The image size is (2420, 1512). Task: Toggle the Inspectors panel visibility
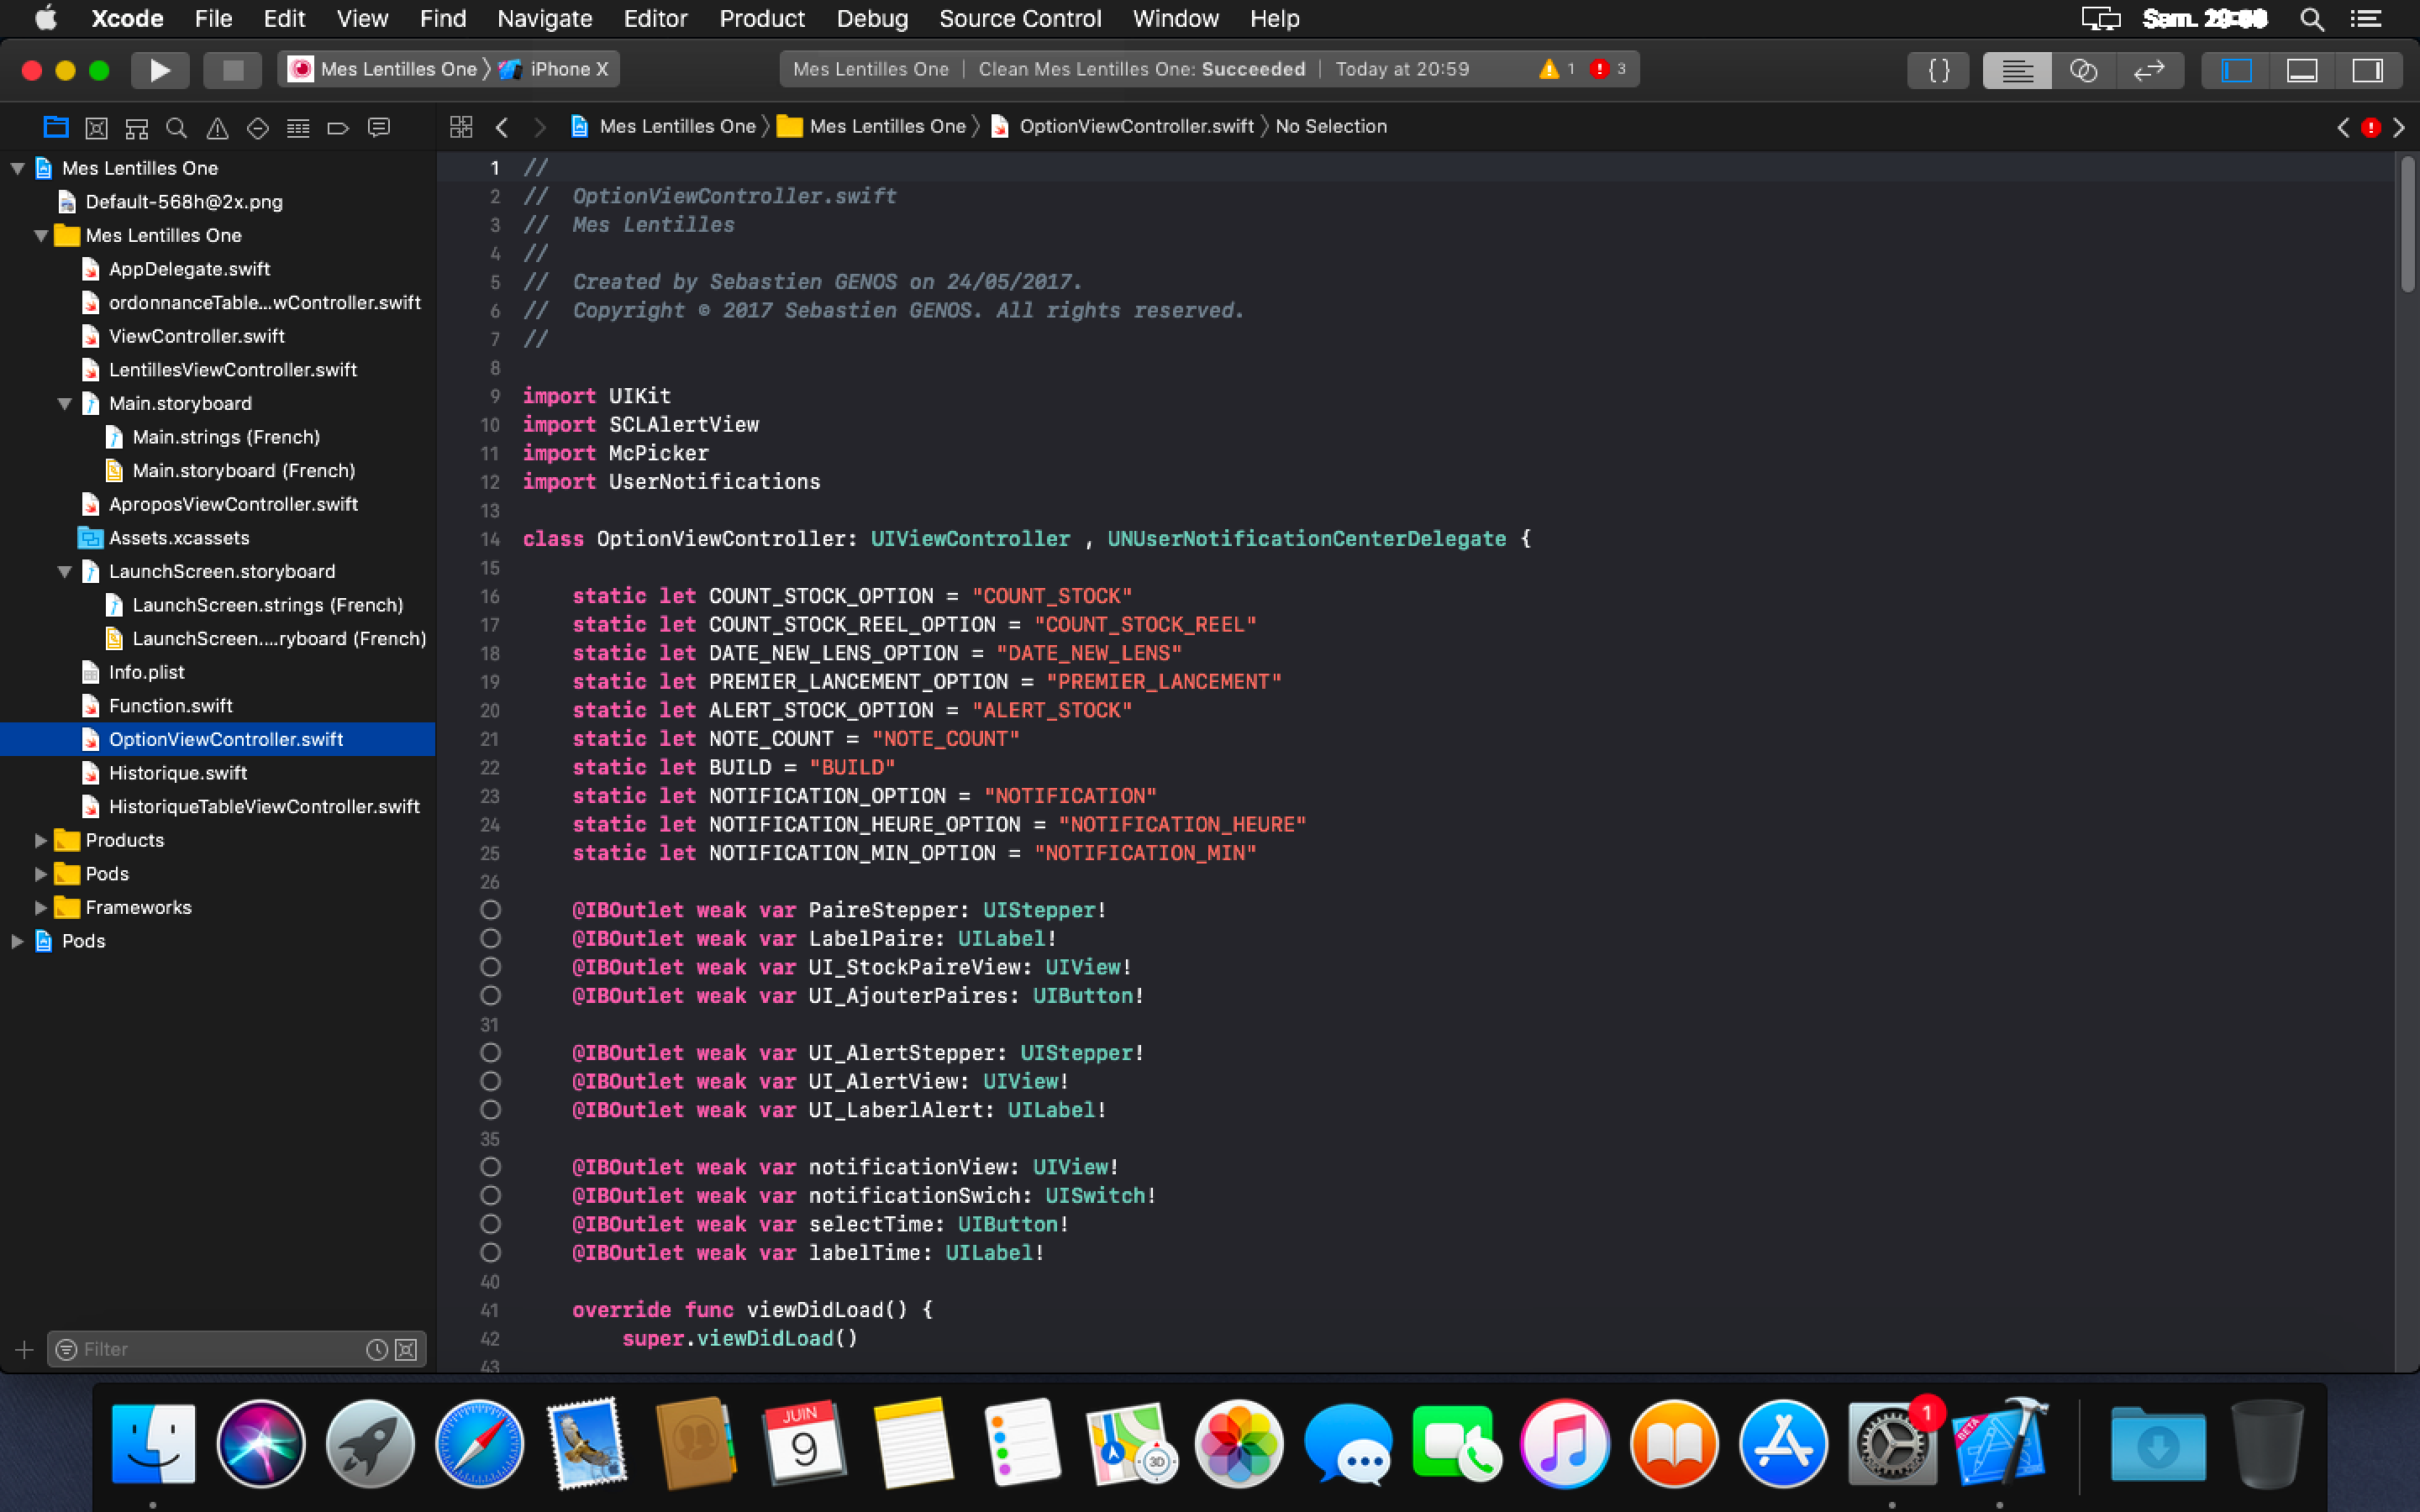pos(2367,70)
